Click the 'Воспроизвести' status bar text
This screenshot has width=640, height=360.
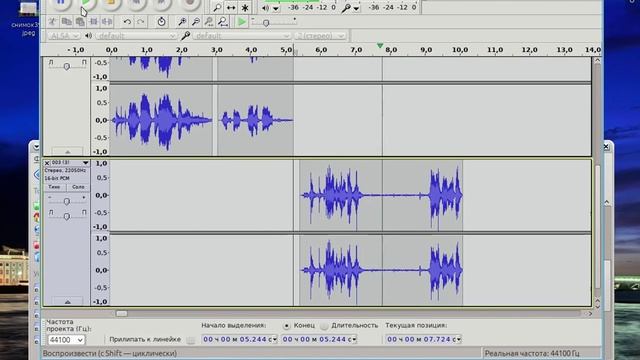pos(109,353)
